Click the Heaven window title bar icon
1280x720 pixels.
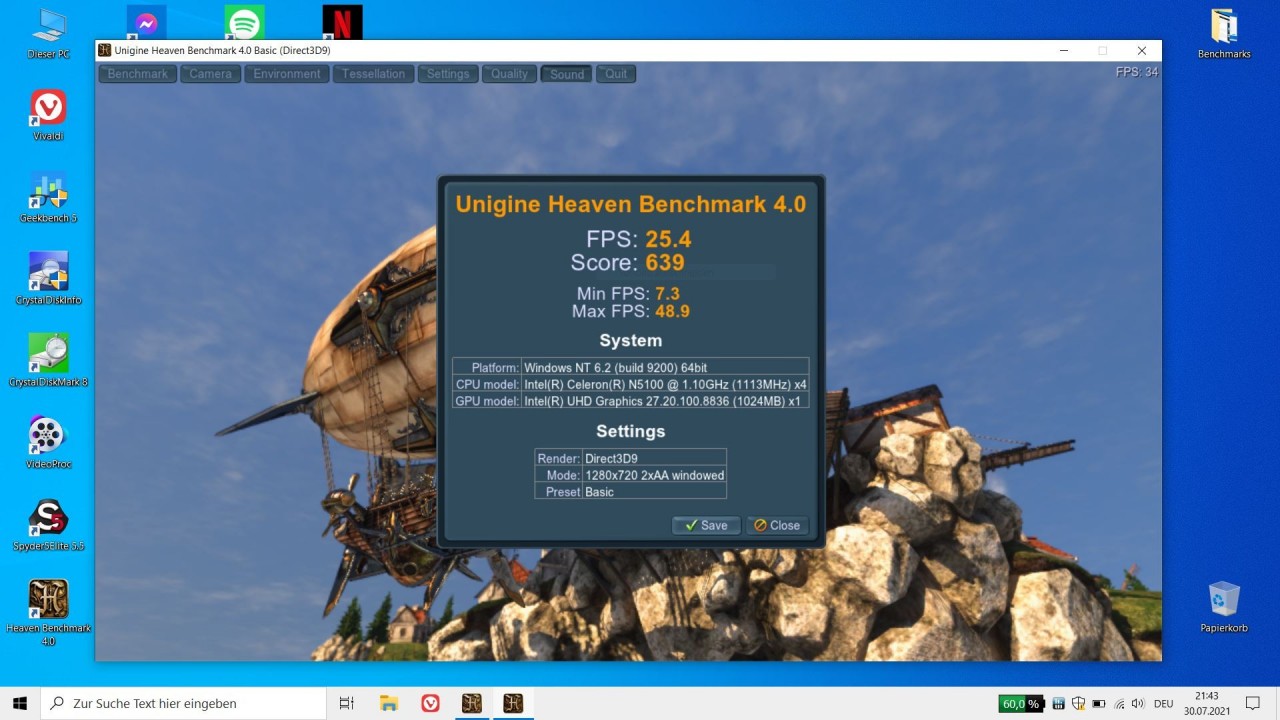(x=105, y=50)
